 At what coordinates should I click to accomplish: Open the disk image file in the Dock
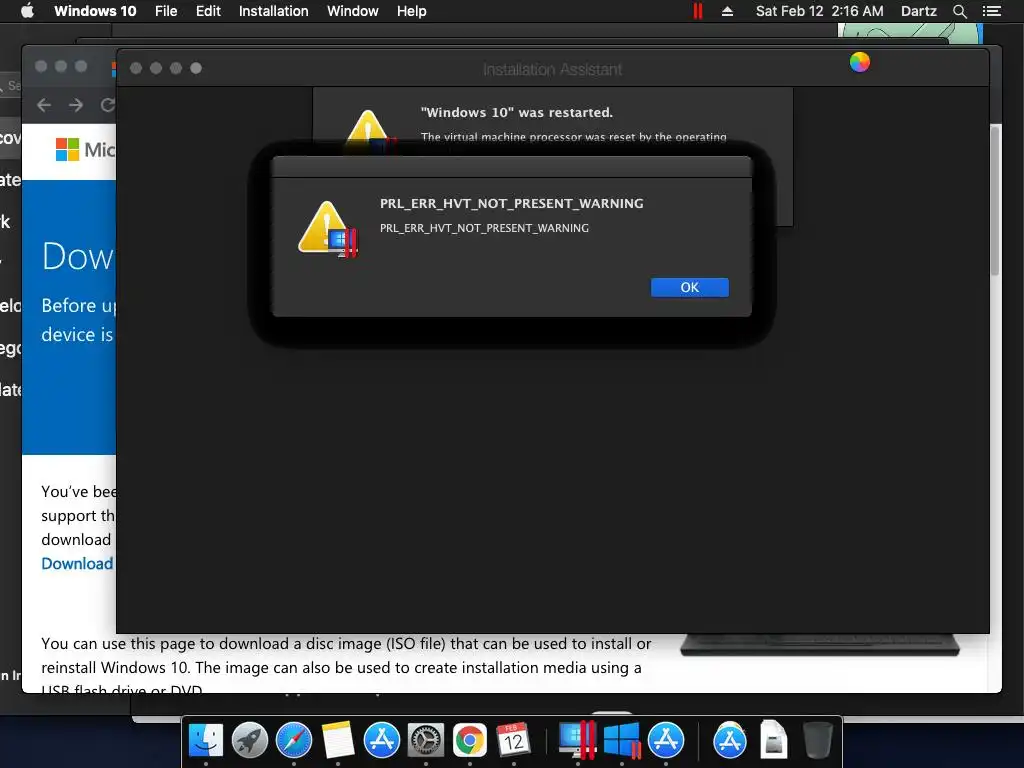pos(773,741)
